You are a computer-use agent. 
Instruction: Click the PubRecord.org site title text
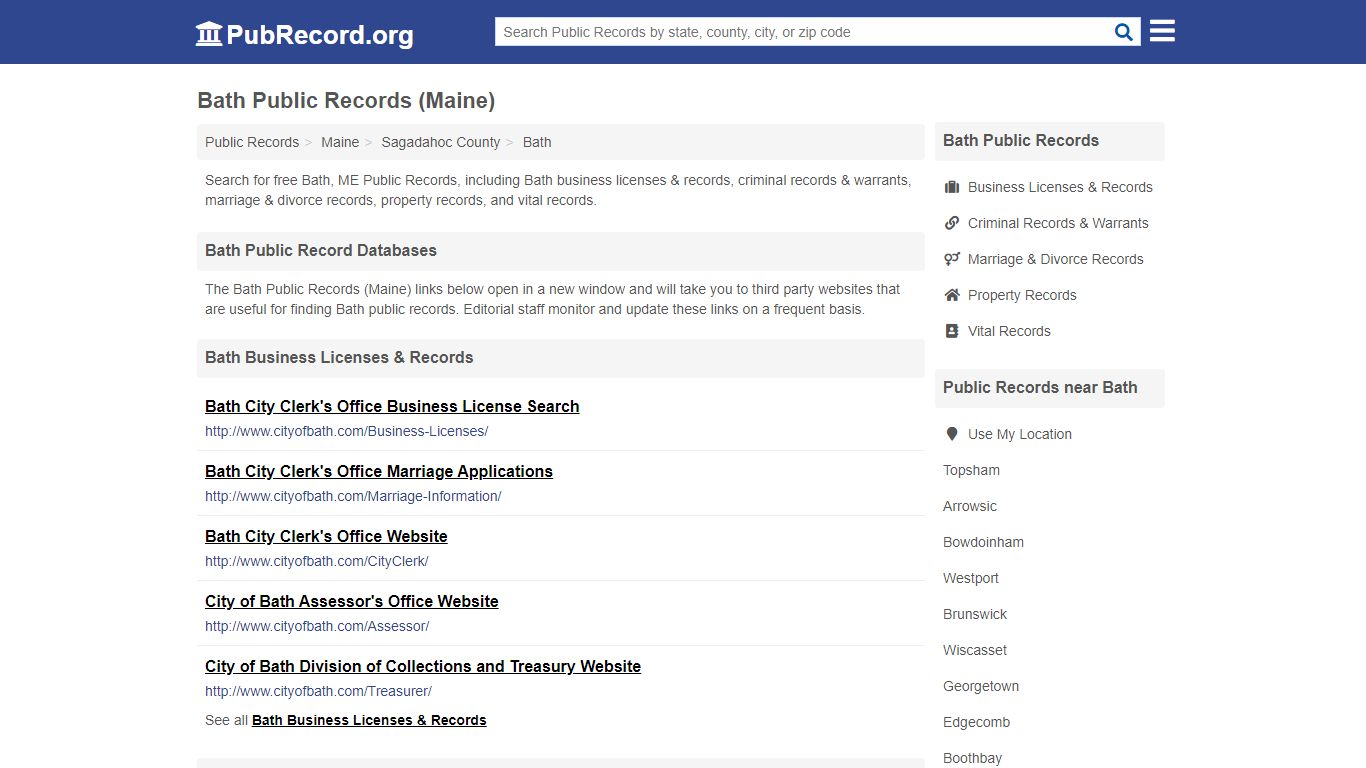(x=320, y=35)
